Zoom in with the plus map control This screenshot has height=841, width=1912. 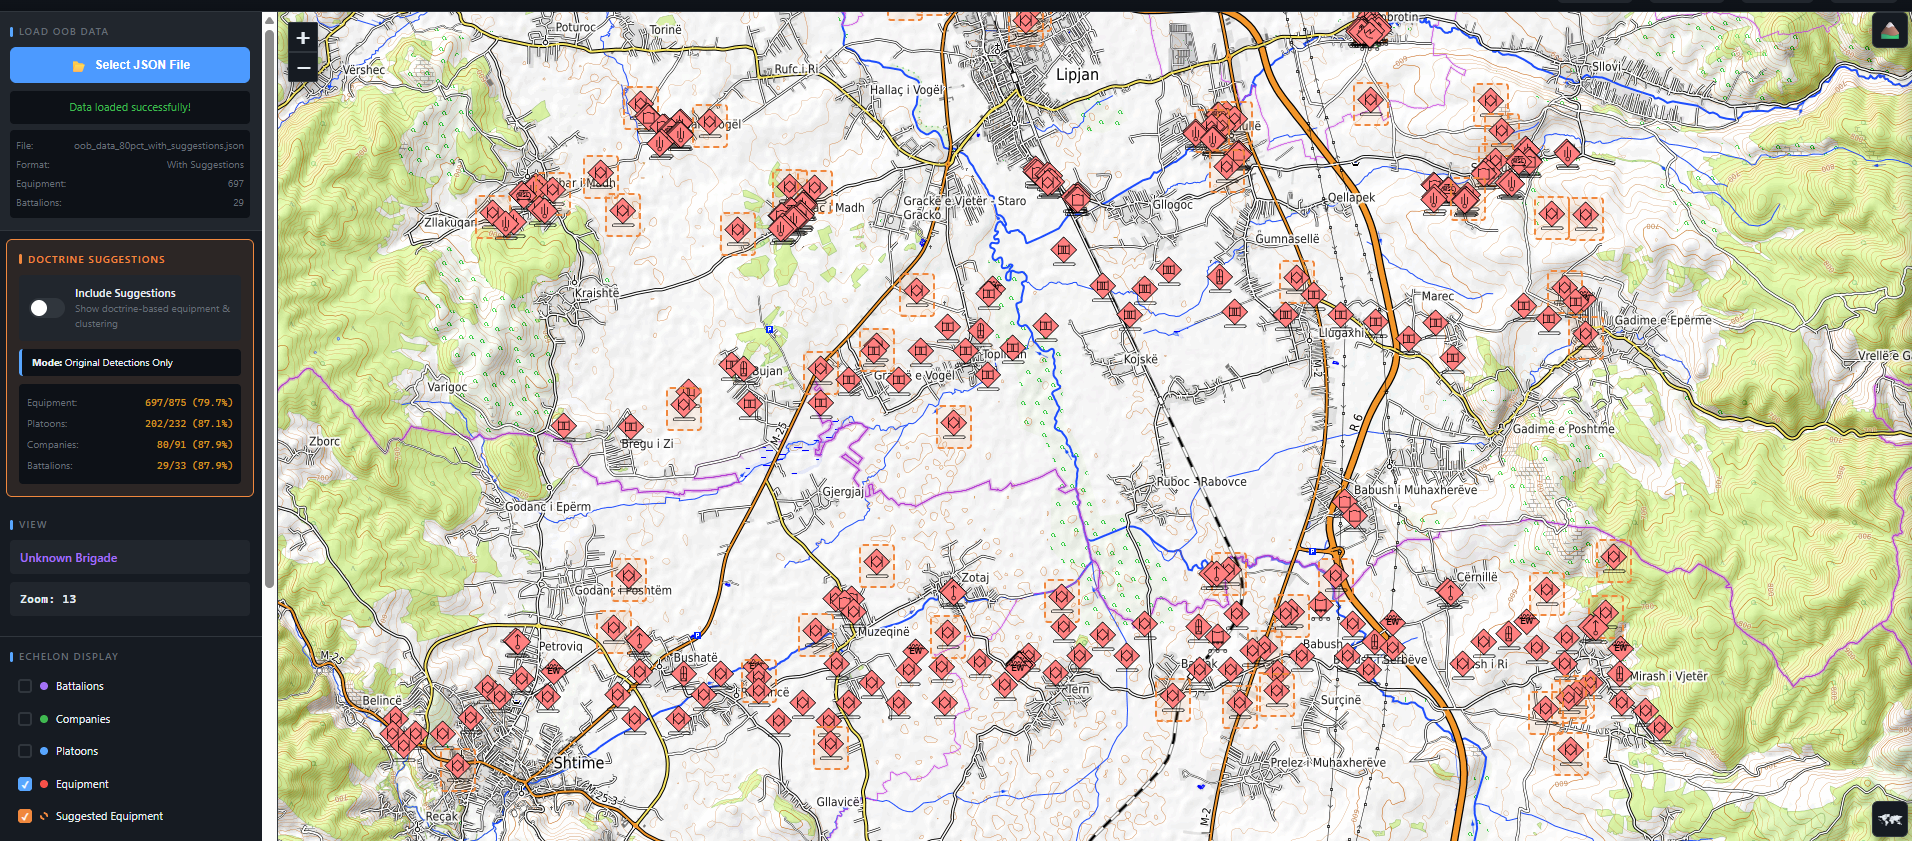point(303,38)
